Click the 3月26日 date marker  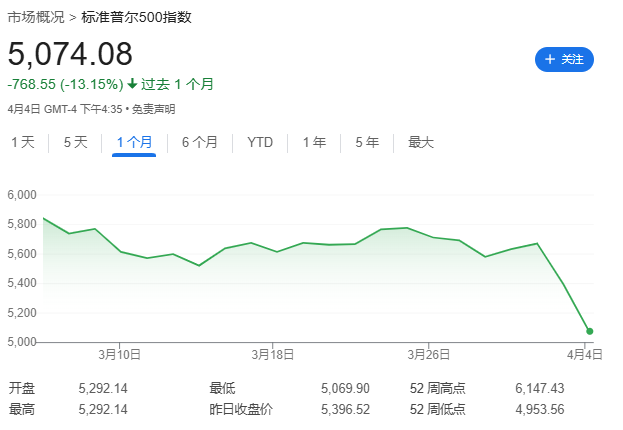click(x=429, y=354)
